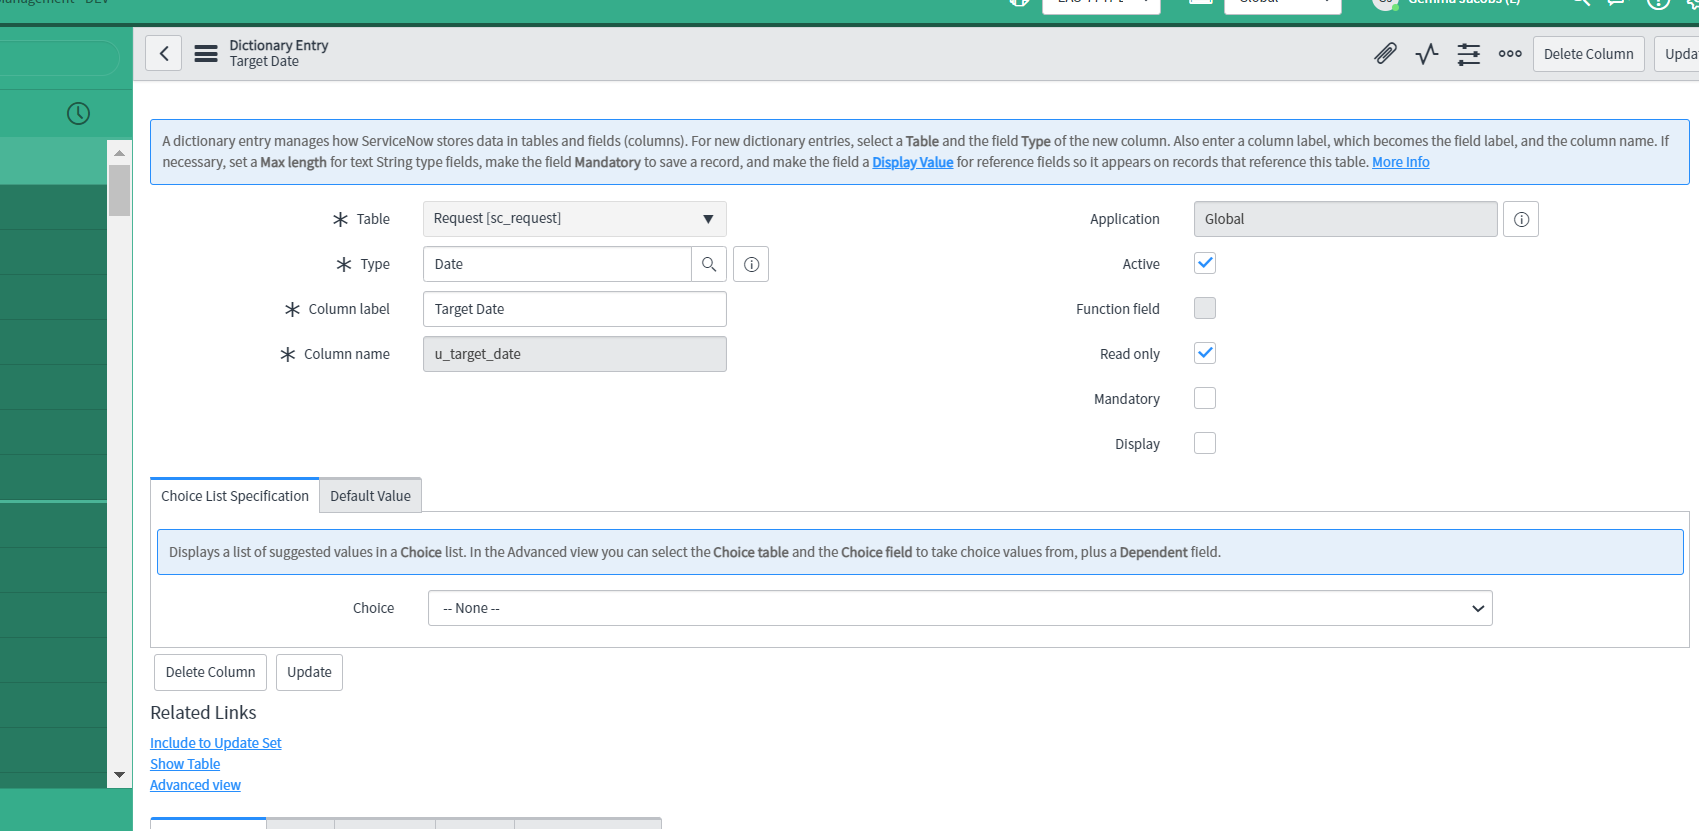Open the history clock icon in sidebar

click(x=78, y=114)
